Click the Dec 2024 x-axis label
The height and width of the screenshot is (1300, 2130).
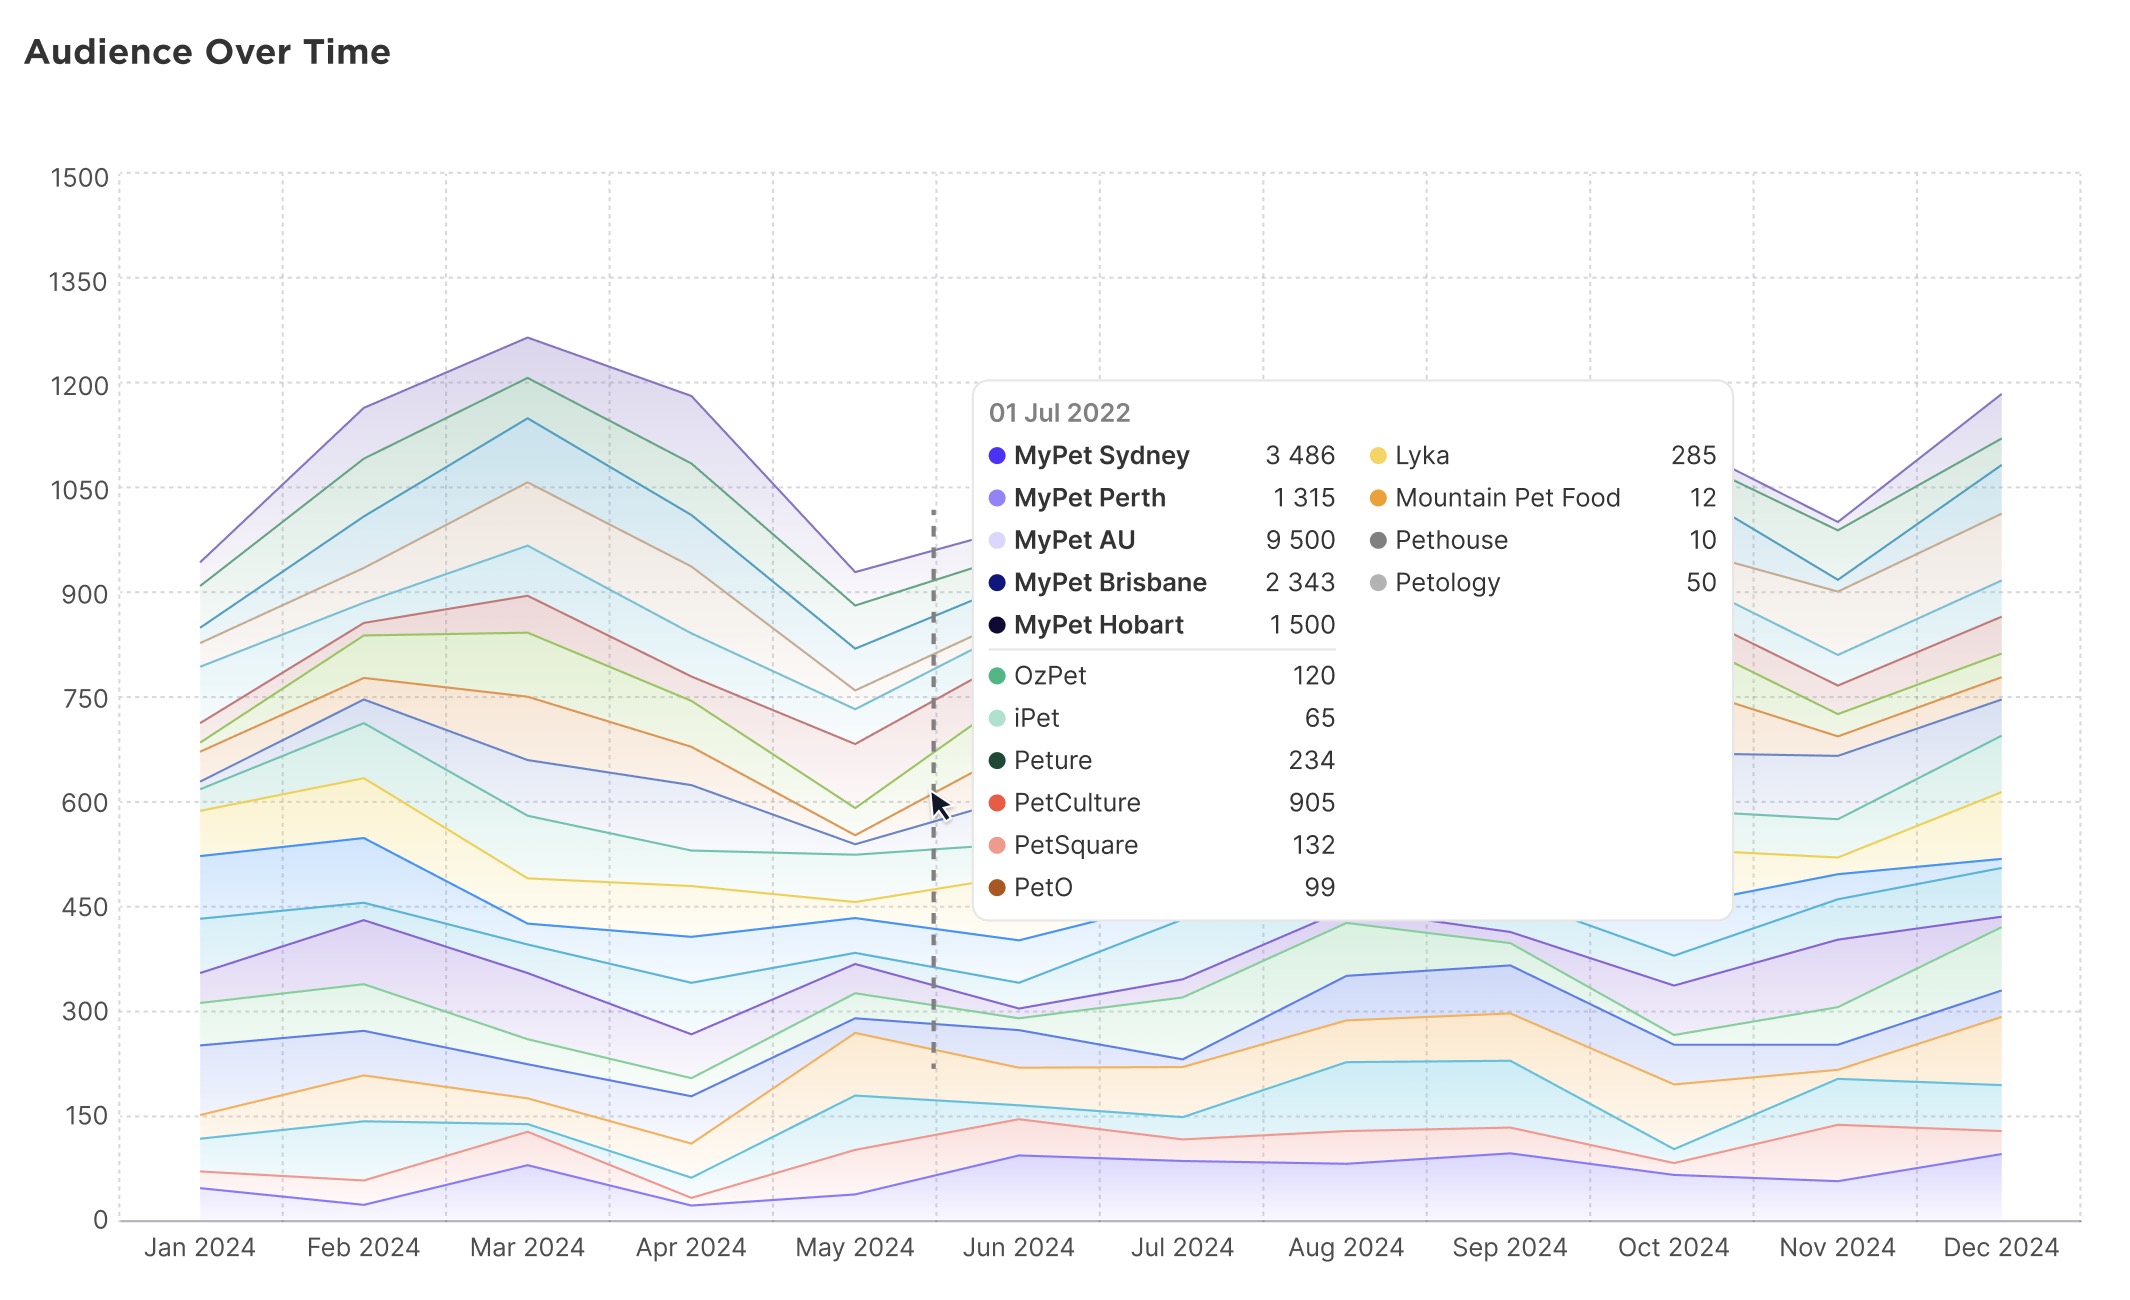pos(2001,1248)
